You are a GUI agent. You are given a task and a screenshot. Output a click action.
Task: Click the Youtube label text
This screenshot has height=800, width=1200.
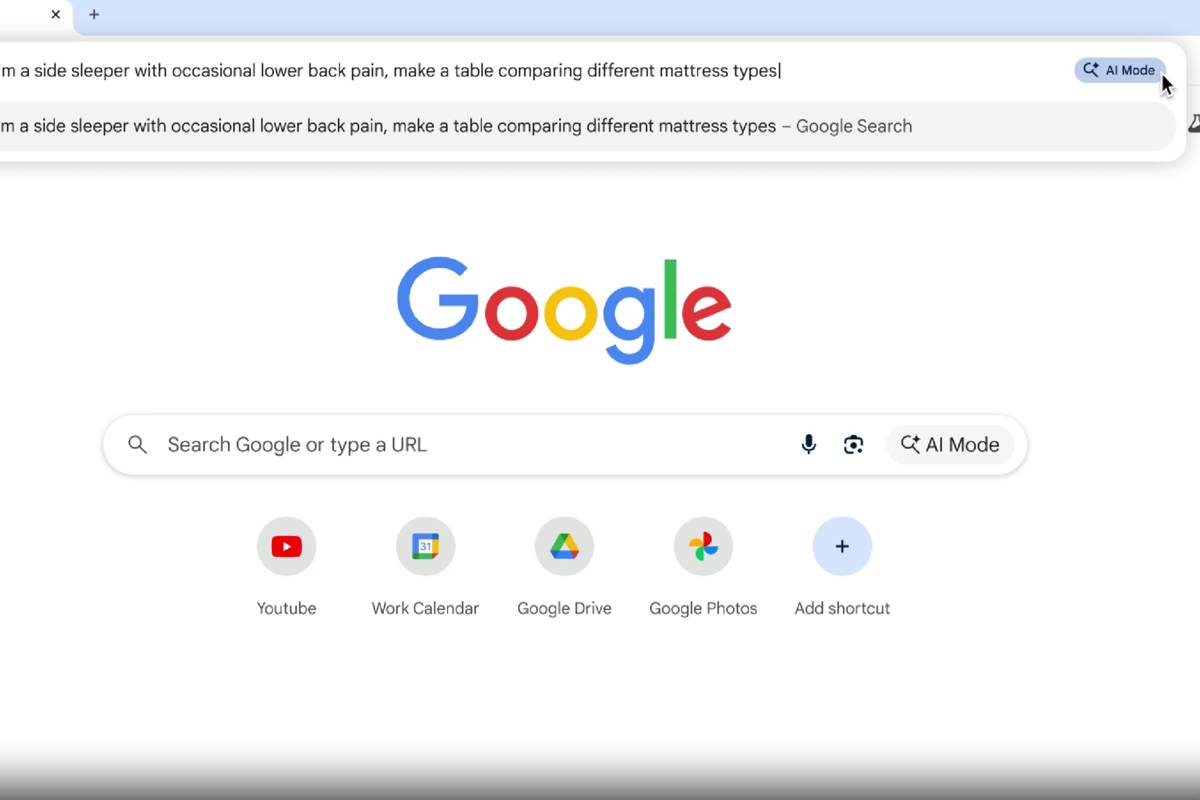pyautogui.click(x=286, y=608)
